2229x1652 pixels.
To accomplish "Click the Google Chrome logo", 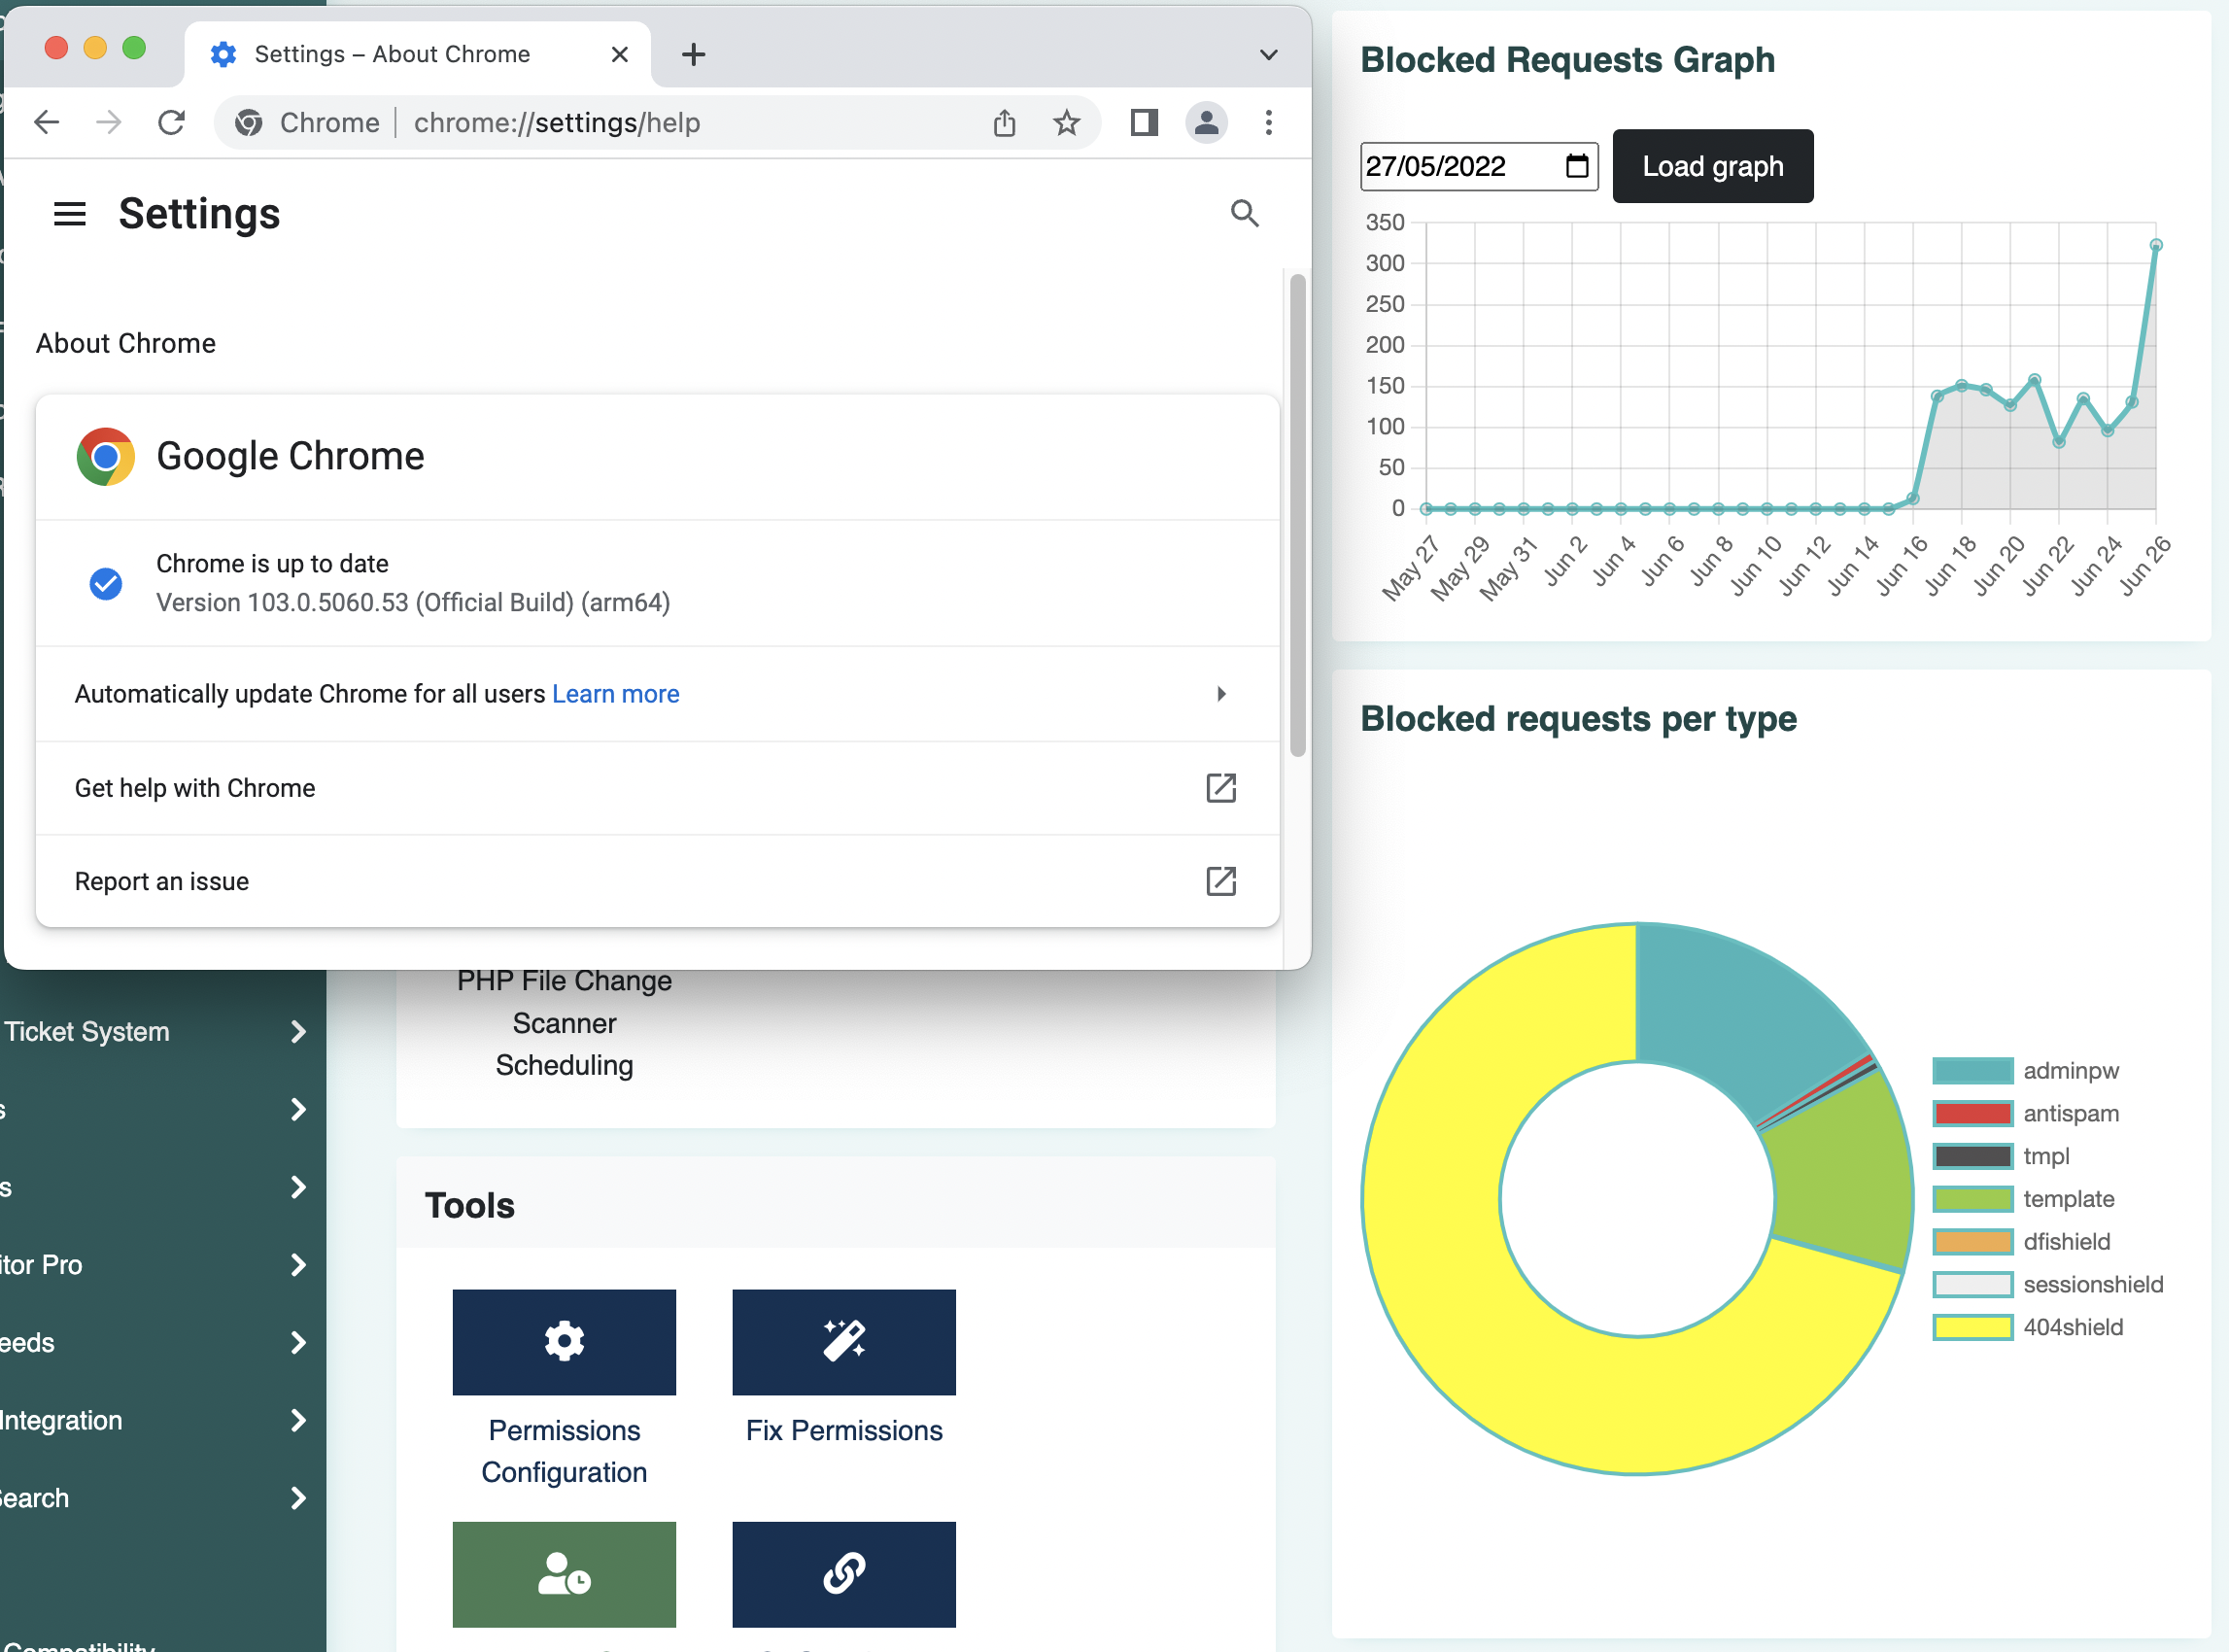I will tap(105, 456).
